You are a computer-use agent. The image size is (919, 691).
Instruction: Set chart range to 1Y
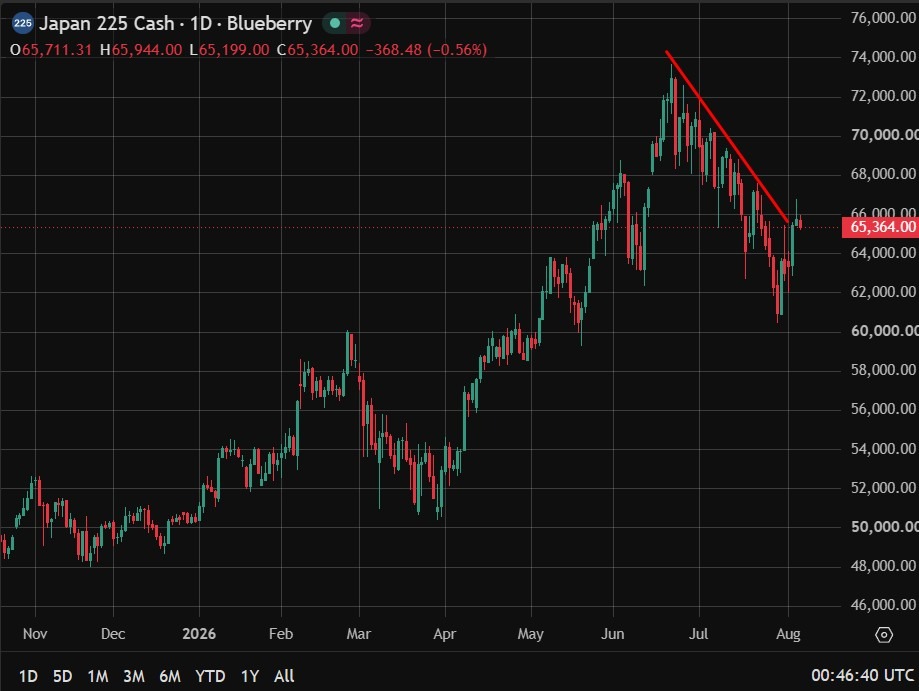(x=250, y=676)
